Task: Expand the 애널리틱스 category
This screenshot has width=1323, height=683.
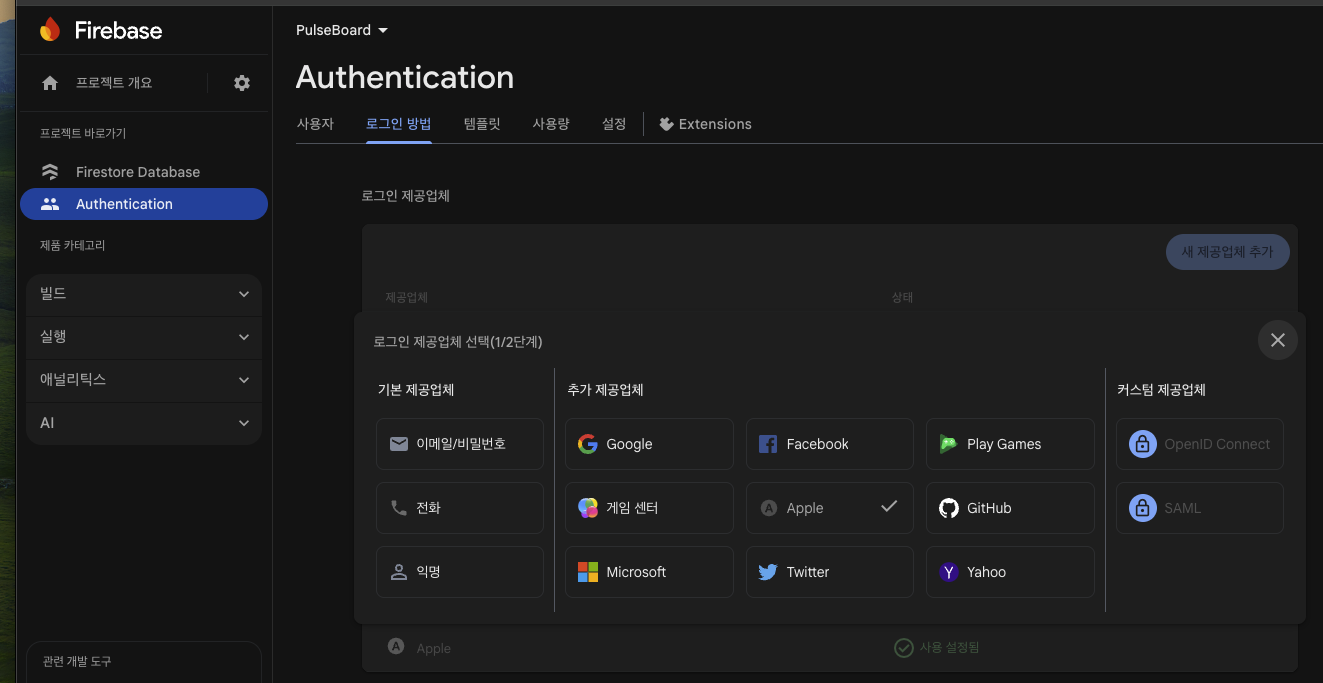Action: coord(144,380)
